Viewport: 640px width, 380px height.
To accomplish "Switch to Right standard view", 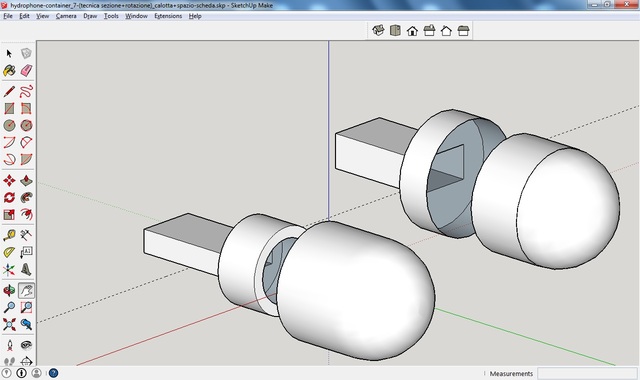I will [x=429, y=31].
